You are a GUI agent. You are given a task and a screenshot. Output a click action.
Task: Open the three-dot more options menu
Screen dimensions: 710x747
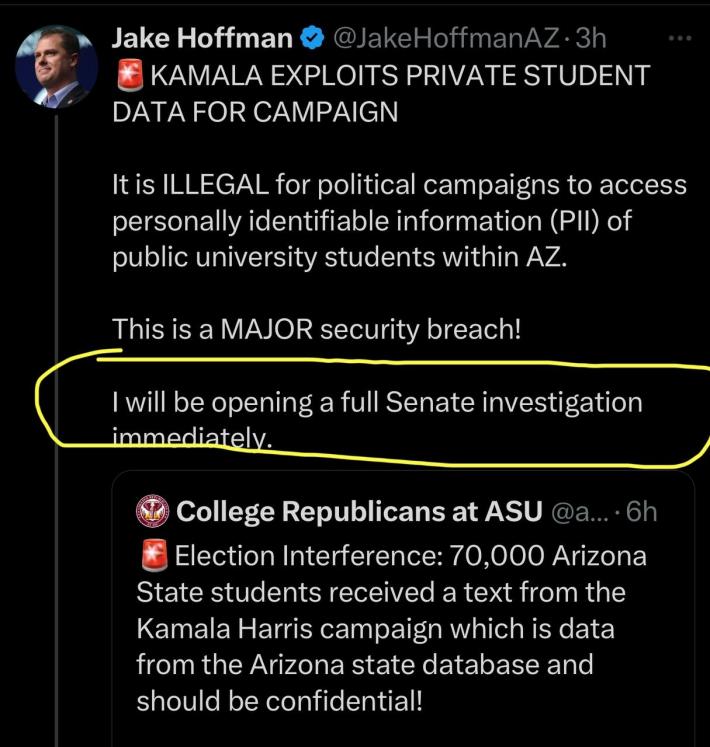coord(679,38)
